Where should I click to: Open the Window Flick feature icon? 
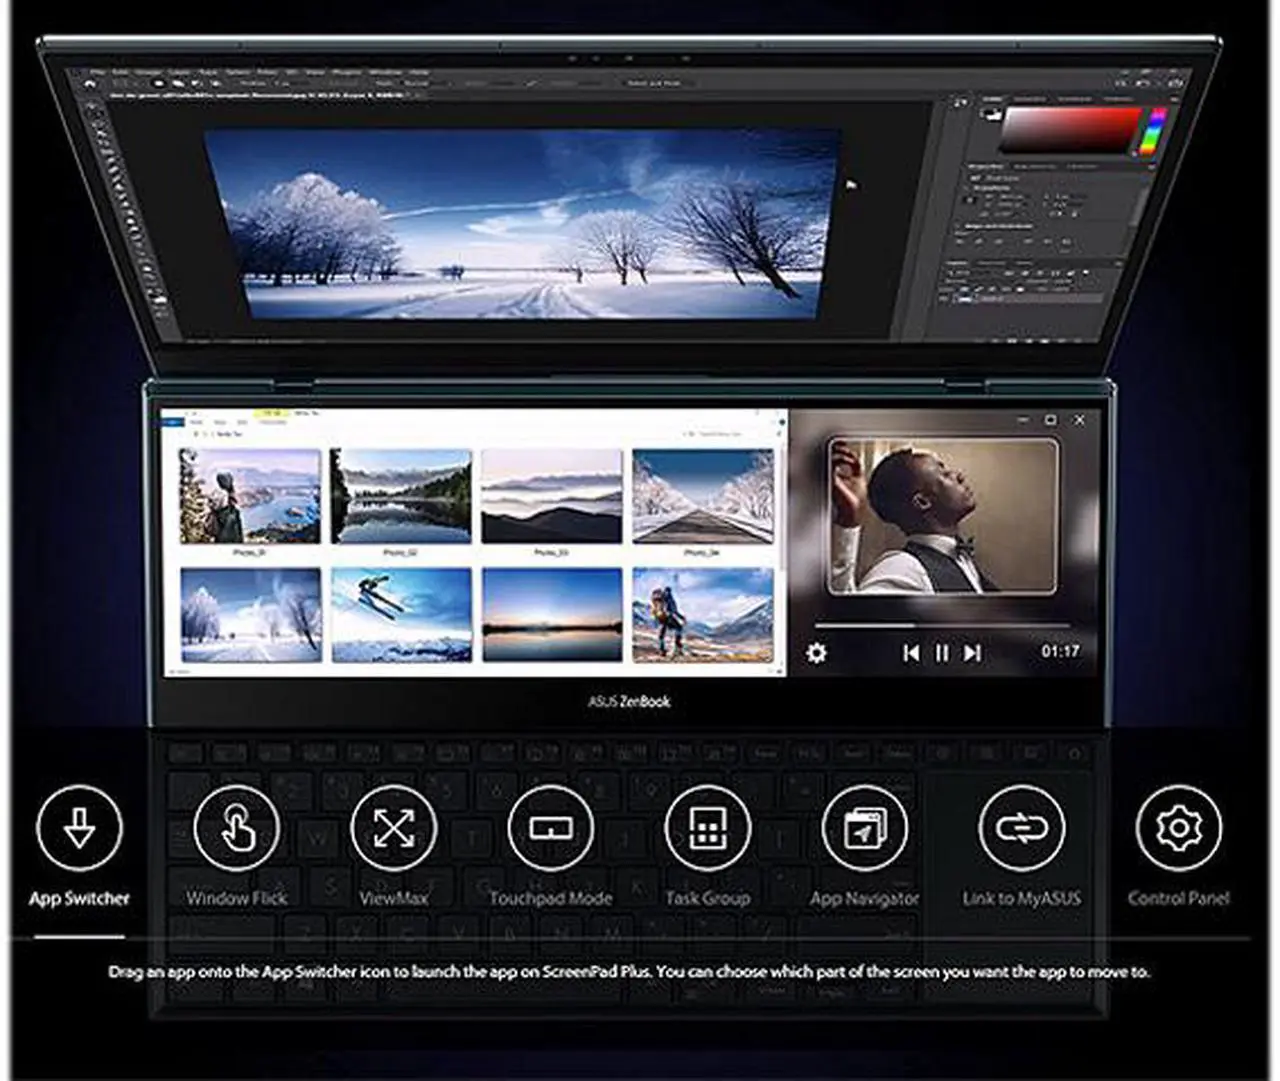click(236, 828)
